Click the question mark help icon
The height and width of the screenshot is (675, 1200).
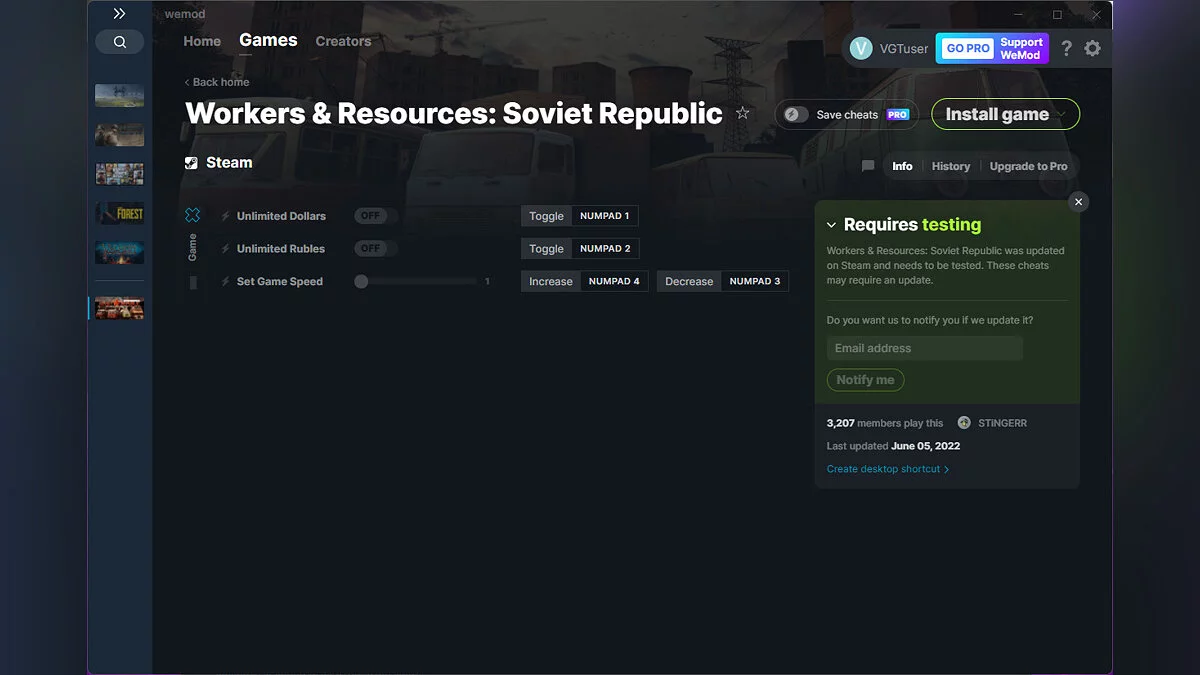[x=1065, y=47]
